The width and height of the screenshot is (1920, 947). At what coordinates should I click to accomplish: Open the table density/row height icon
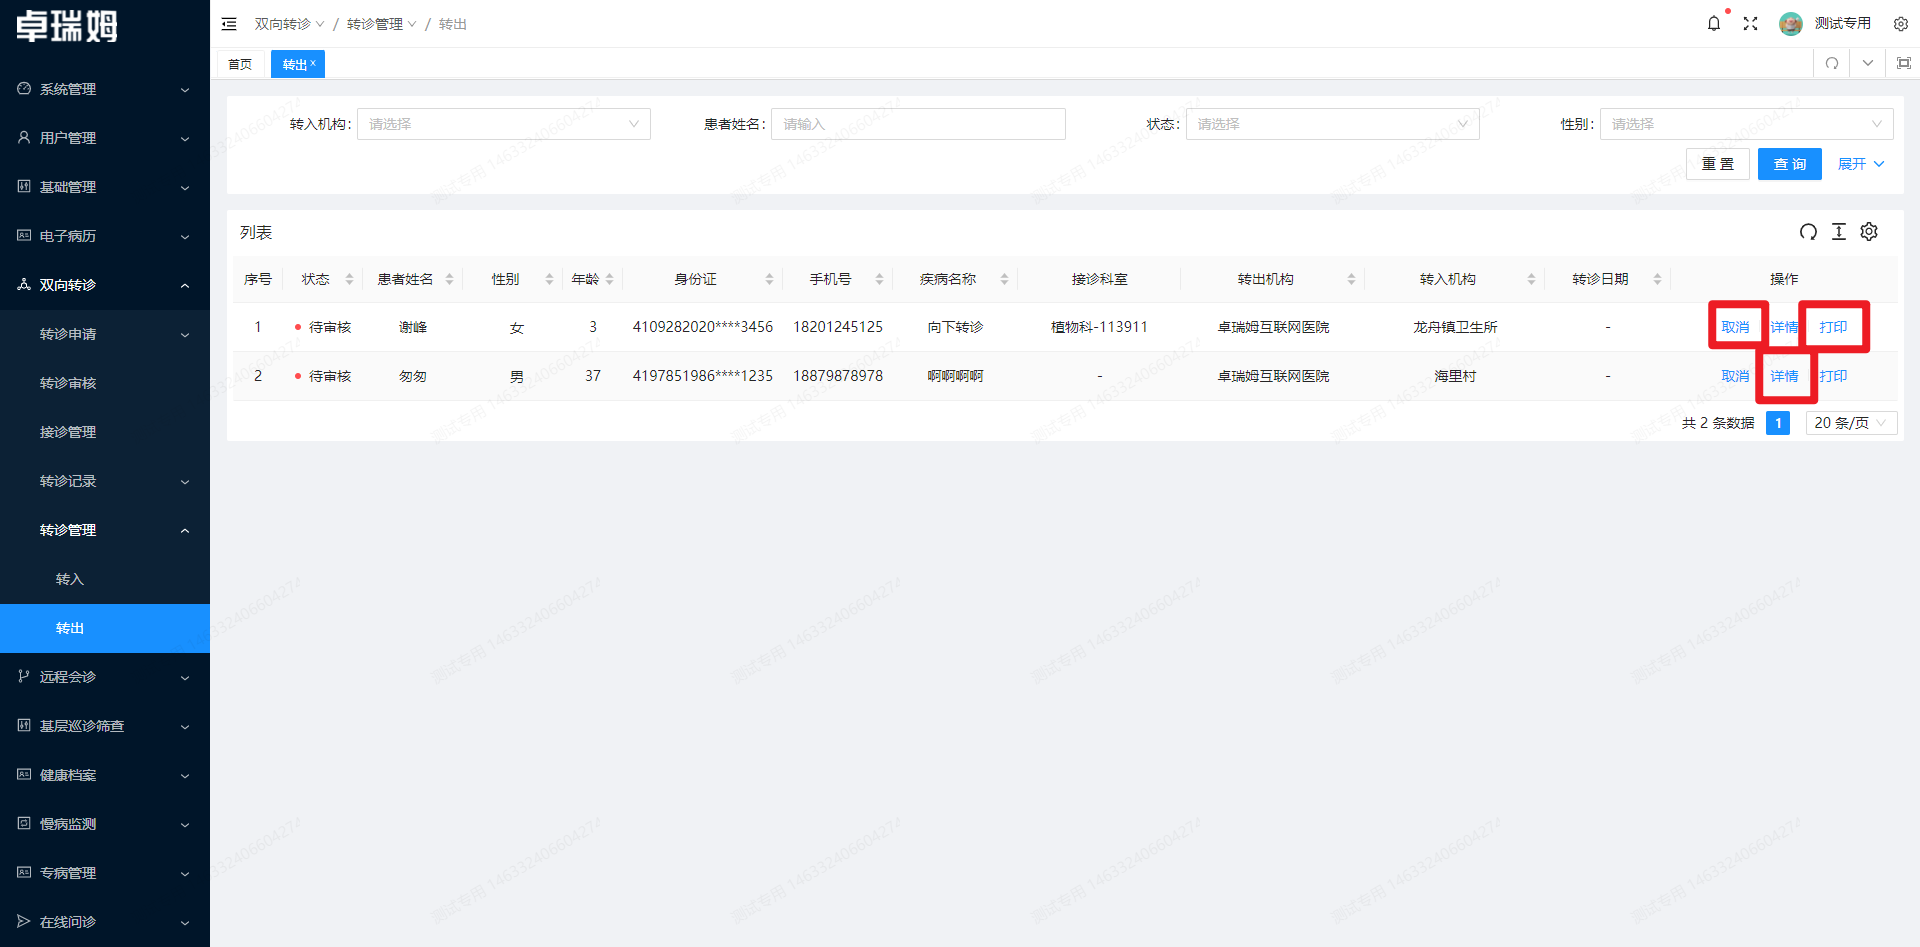click(x=1838, y=232)
